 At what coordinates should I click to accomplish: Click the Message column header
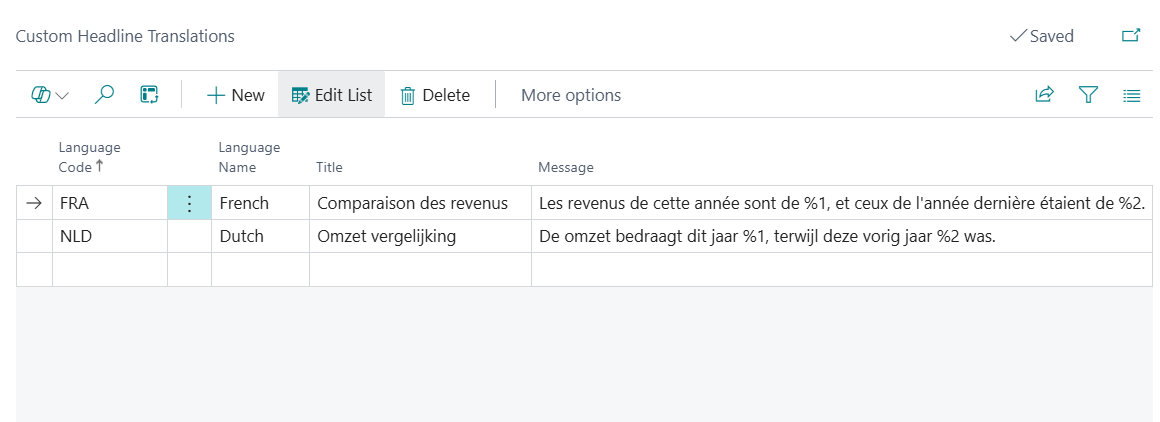tap(565, 167)
